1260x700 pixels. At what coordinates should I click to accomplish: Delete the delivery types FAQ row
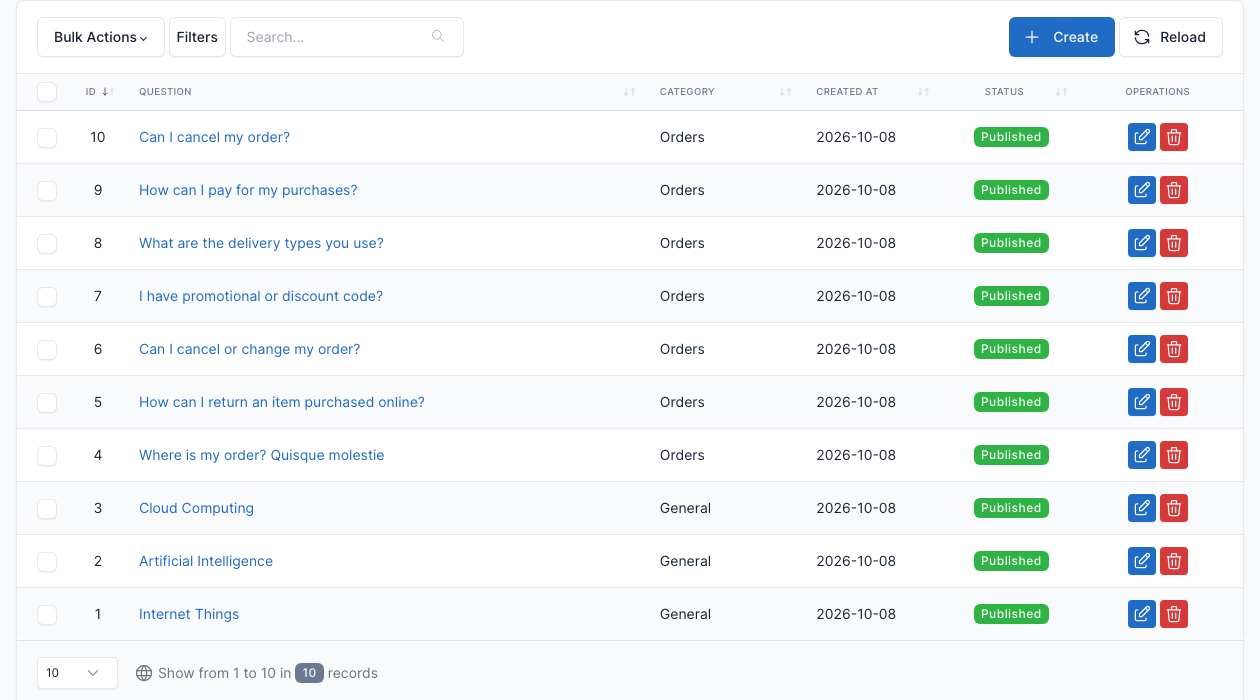1174,243
